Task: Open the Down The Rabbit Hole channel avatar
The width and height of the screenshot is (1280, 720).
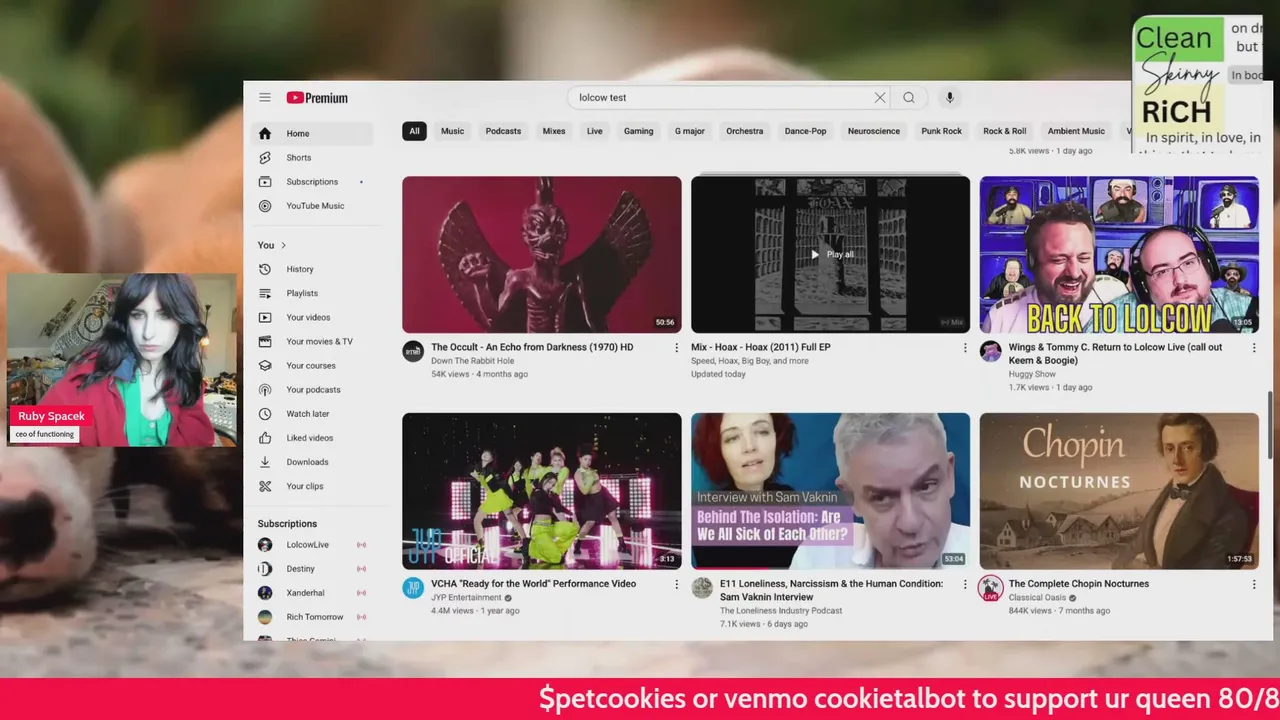Action: point(413,351)
